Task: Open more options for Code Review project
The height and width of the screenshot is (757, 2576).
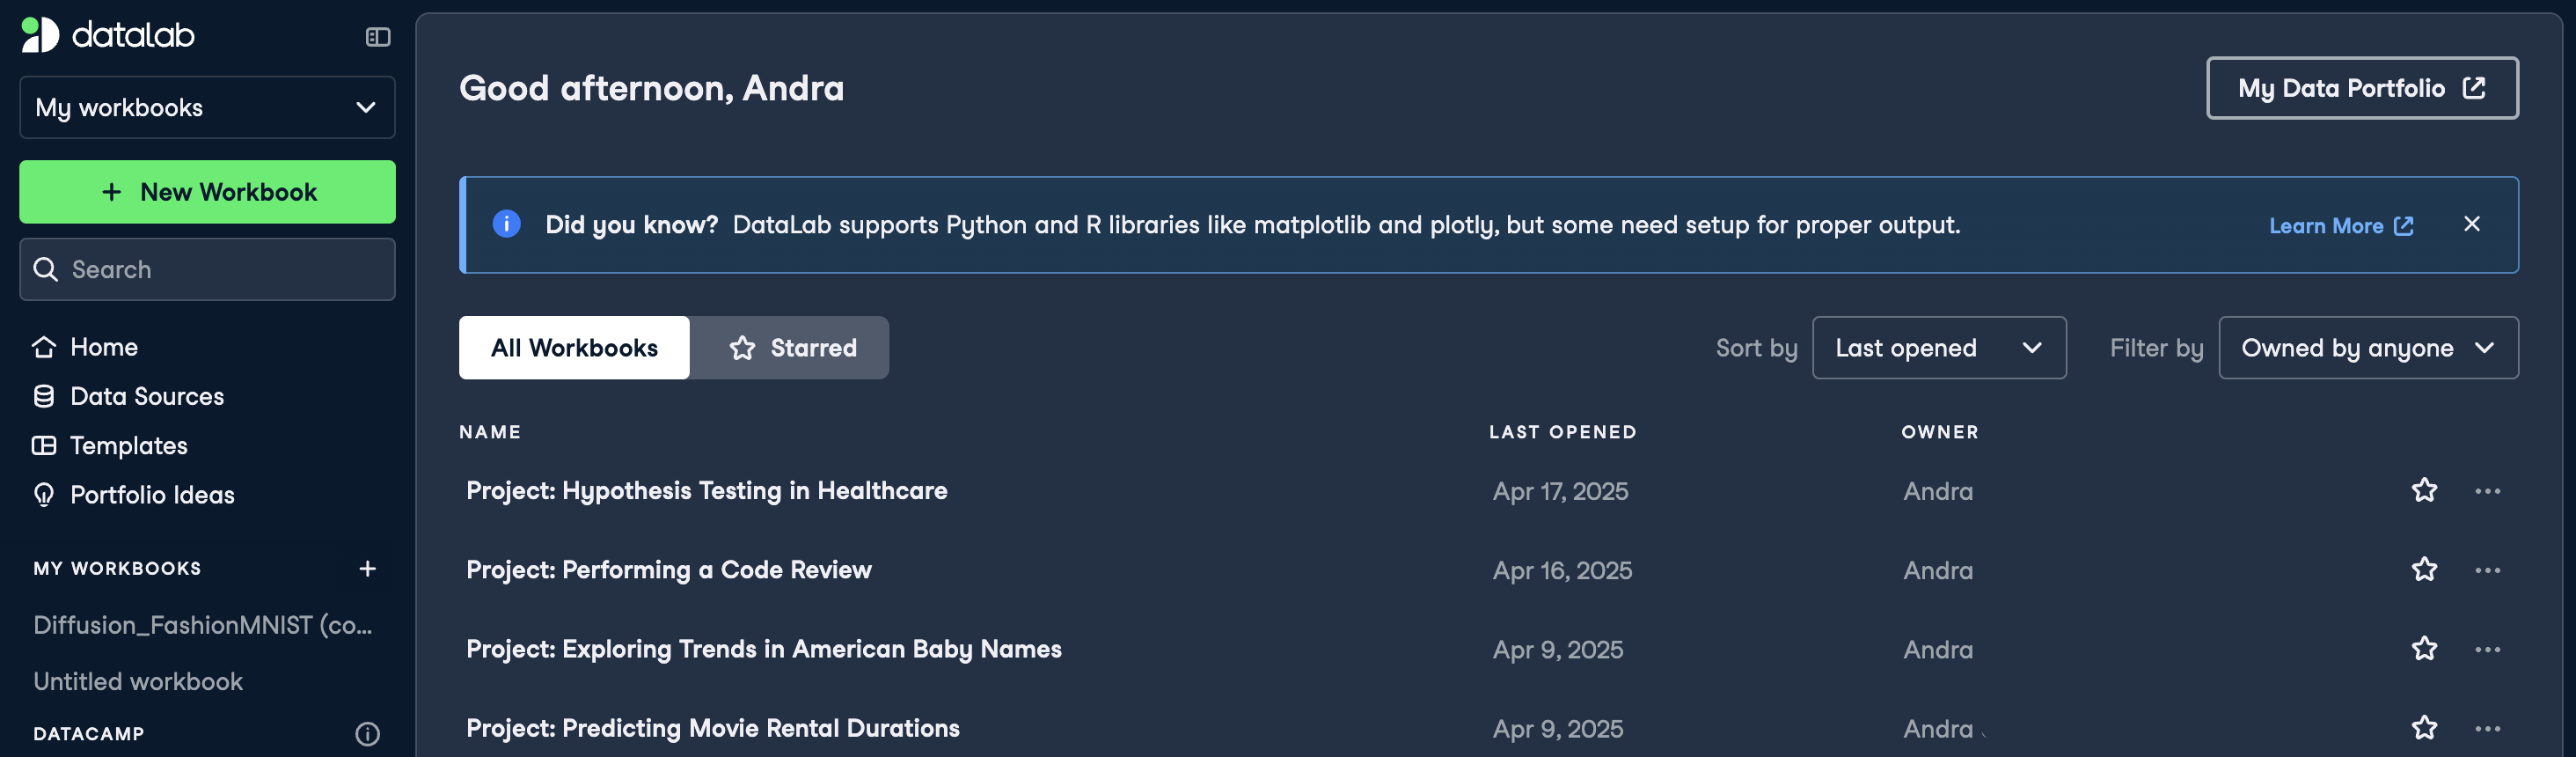Action: [2486, 570]
